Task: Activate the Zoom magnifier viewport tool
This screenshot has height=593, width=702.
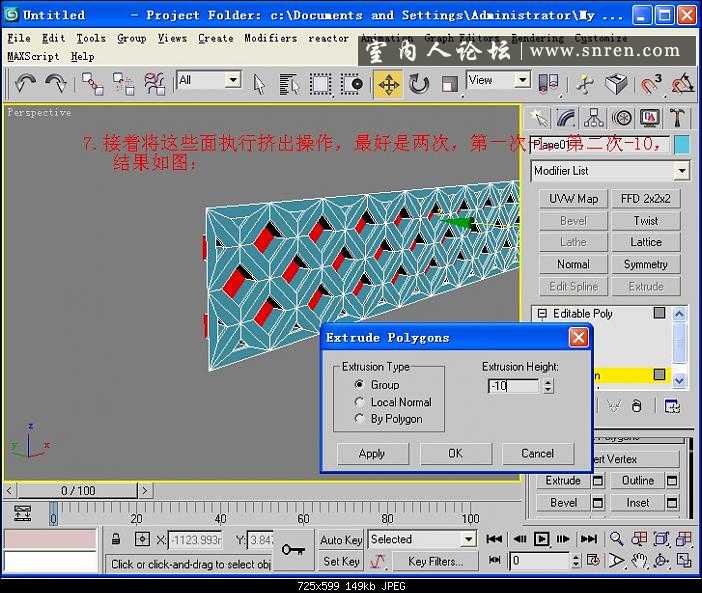Action: [617, 539]
